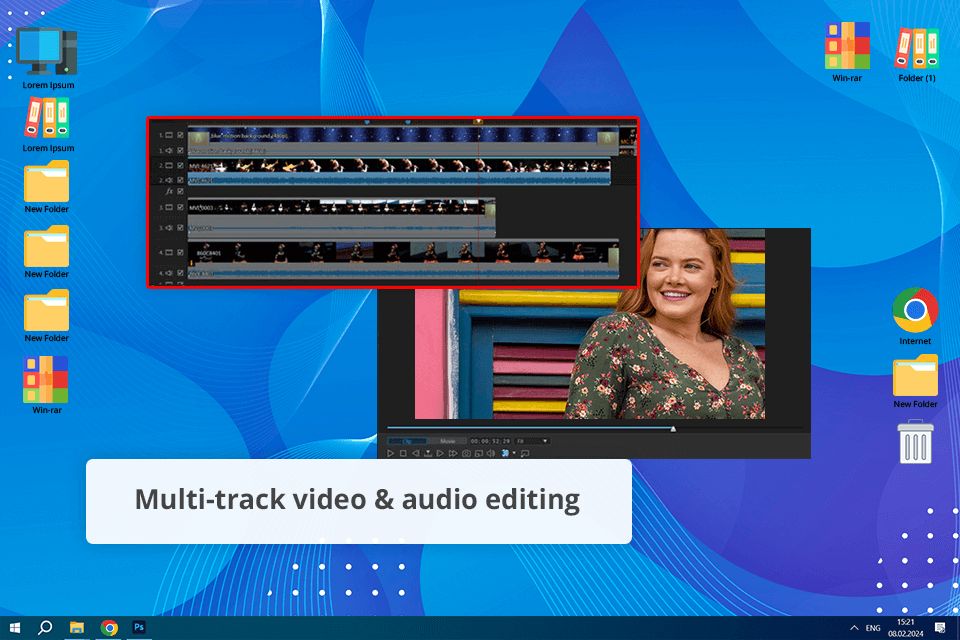Toggle track 1 video enable checkbox
This screenshot has width=960, height=640.
tap(180, 135)
